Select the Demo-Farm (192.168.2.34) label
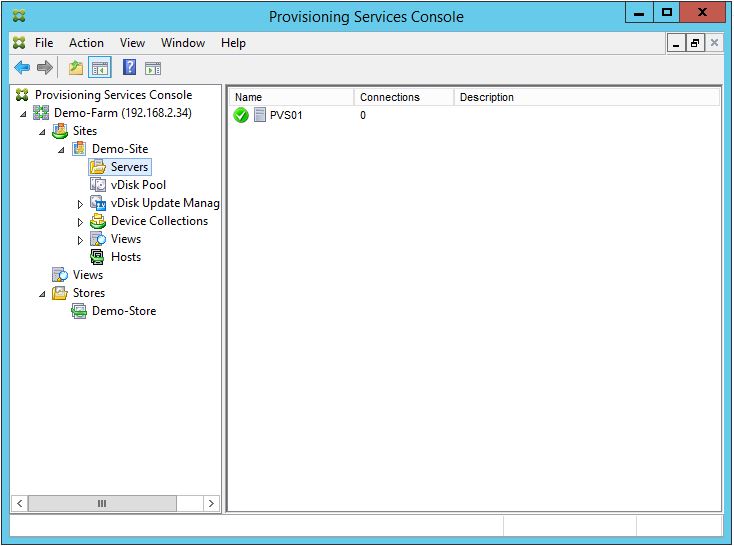The width and height of the screenshot is (734, 546). point(123,113)
